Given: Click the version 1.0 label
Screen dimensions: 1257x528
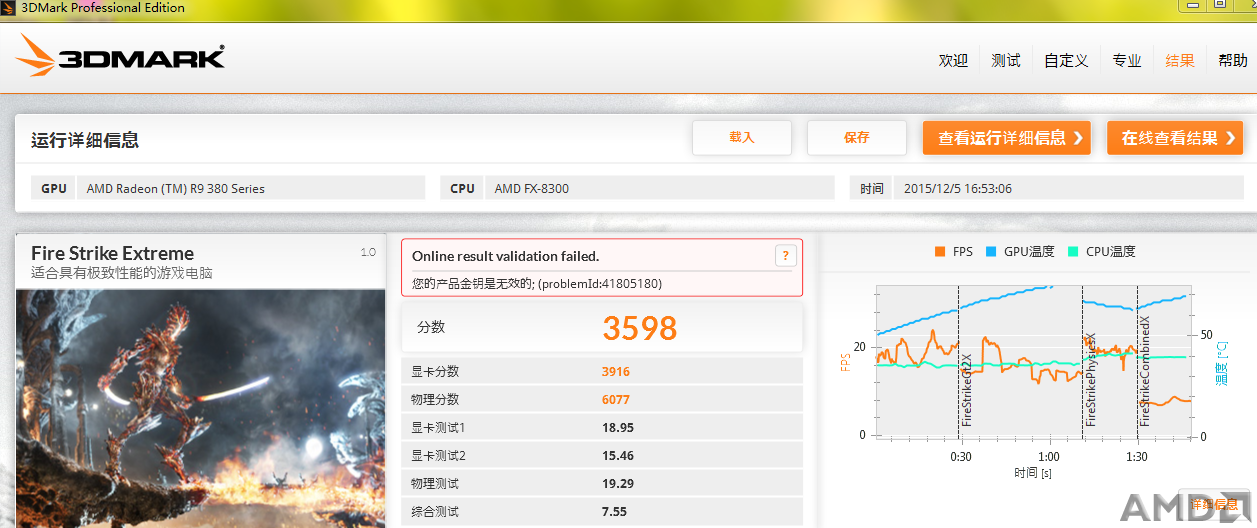Looking at the screenshot, I should click(368, 253).
